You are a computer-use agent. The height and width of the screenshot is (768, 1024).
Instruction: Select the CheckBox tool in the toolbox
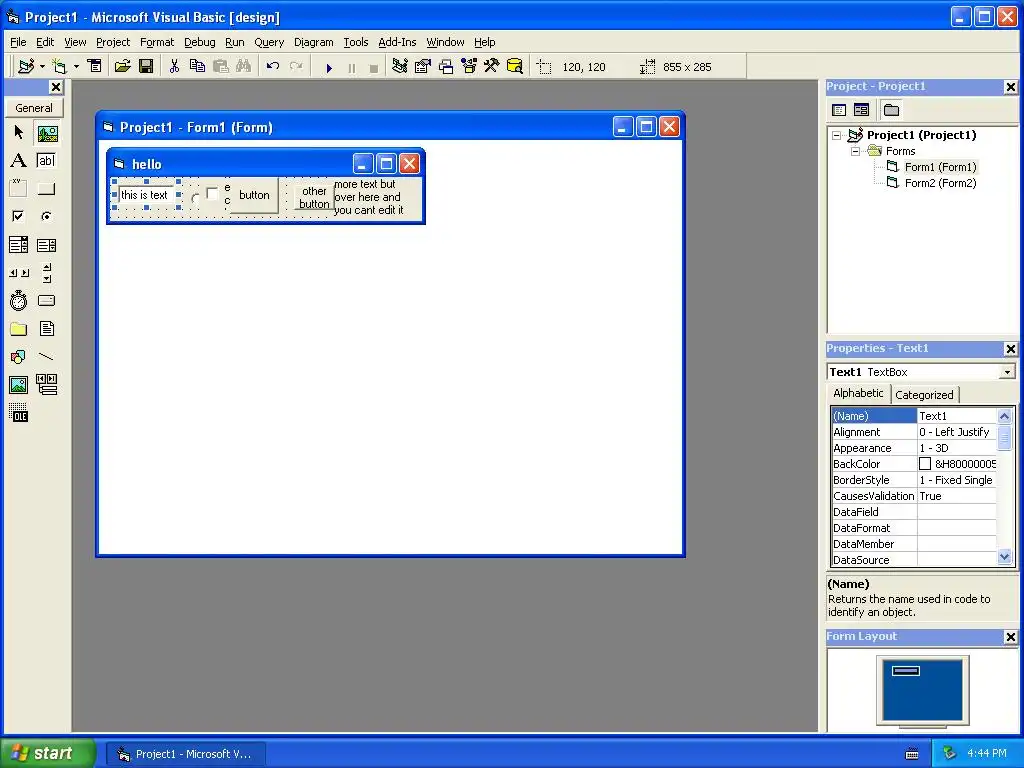pyautogui.click(x=18, y=216)
